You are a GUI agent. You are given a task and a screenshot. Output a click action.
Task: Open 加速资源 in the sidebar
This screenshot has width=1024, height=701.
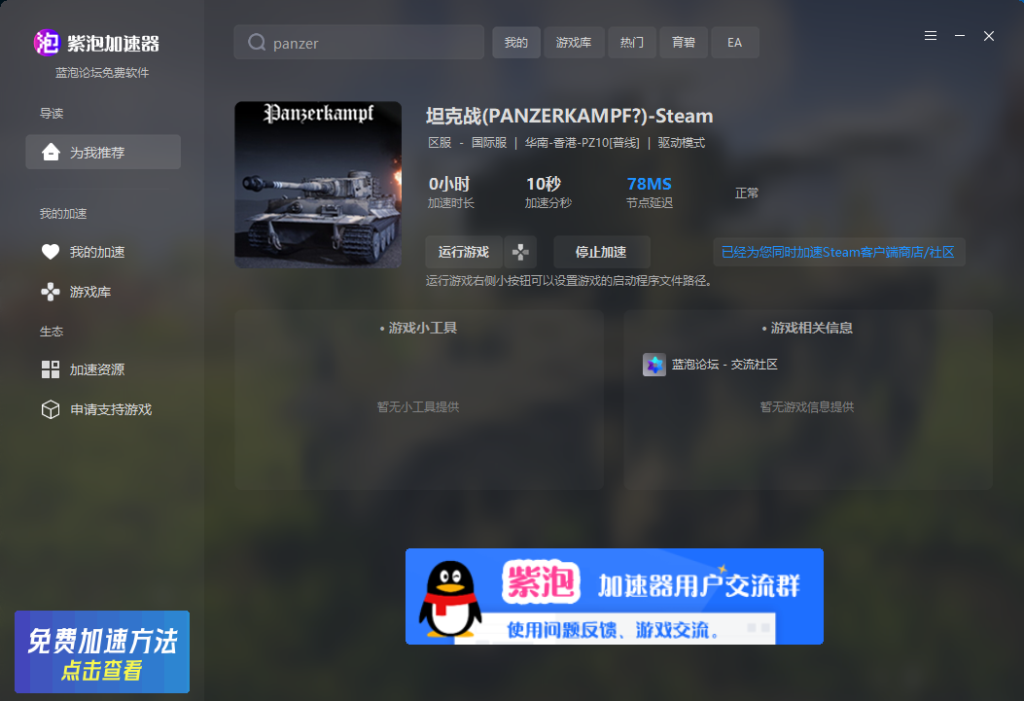(x=97, y=370)
